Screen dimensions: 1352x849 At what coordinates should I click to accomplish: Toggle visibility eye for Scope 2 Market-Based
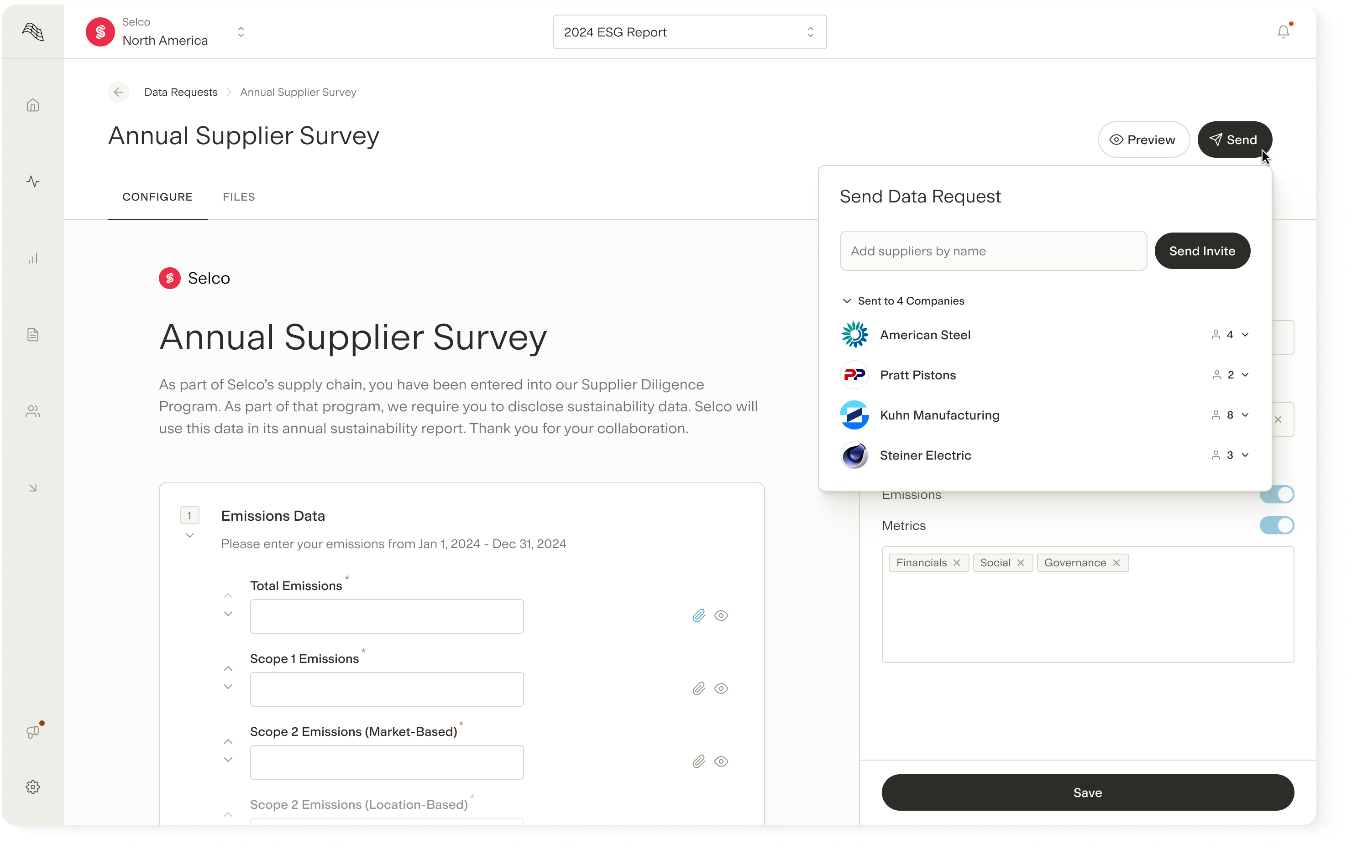click(x=721, y=762)
